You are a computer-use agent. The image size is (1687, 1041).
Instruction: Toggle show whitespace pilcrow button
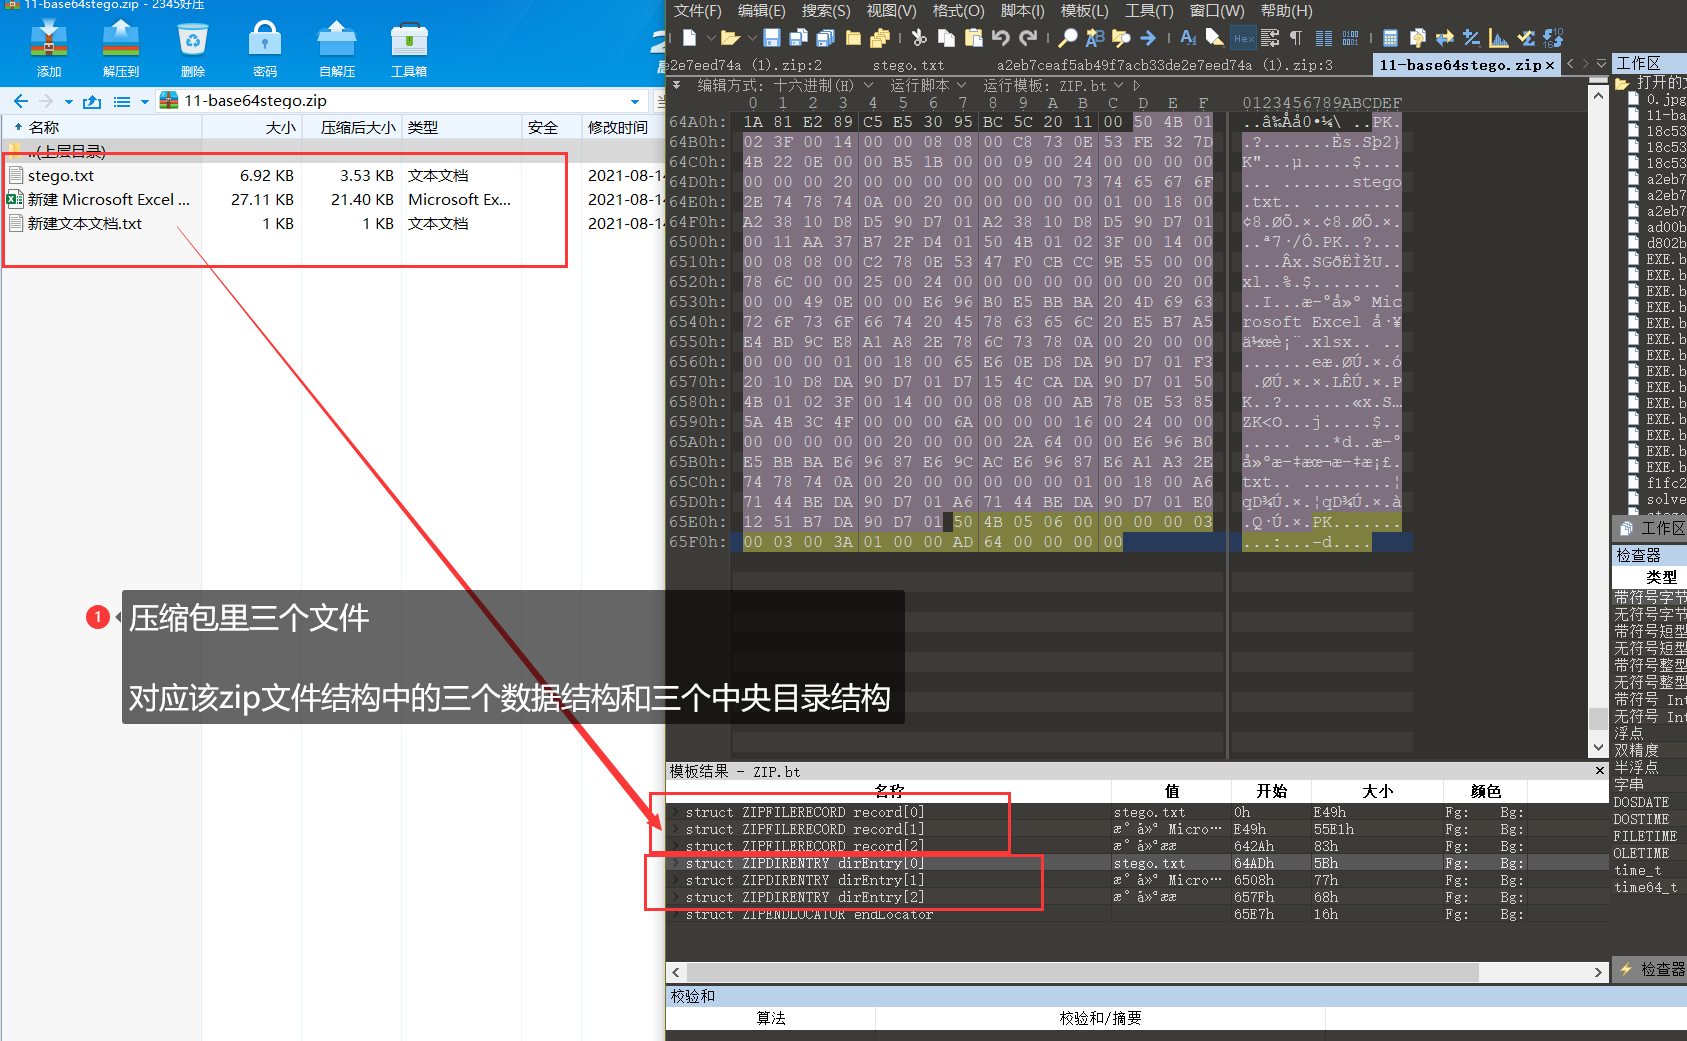(x=1296, y=38)
